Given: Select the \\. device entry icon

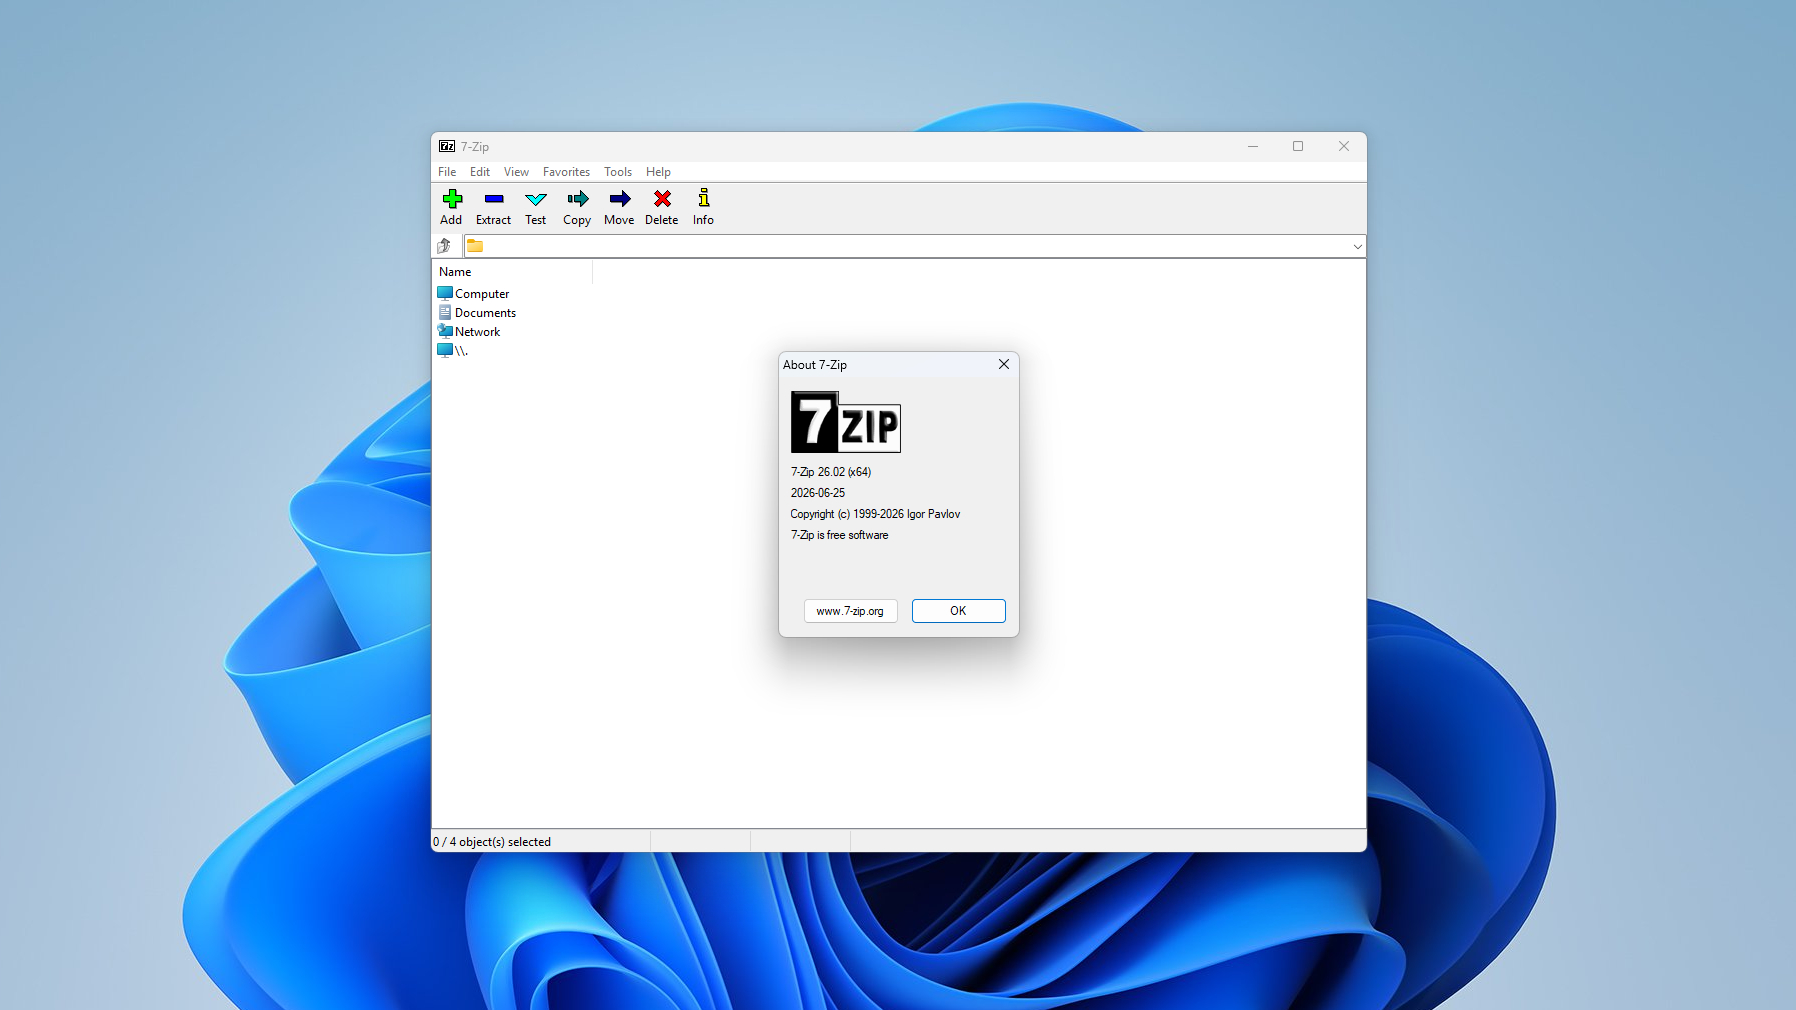Looking at the screenshot, I should point(445,350).
